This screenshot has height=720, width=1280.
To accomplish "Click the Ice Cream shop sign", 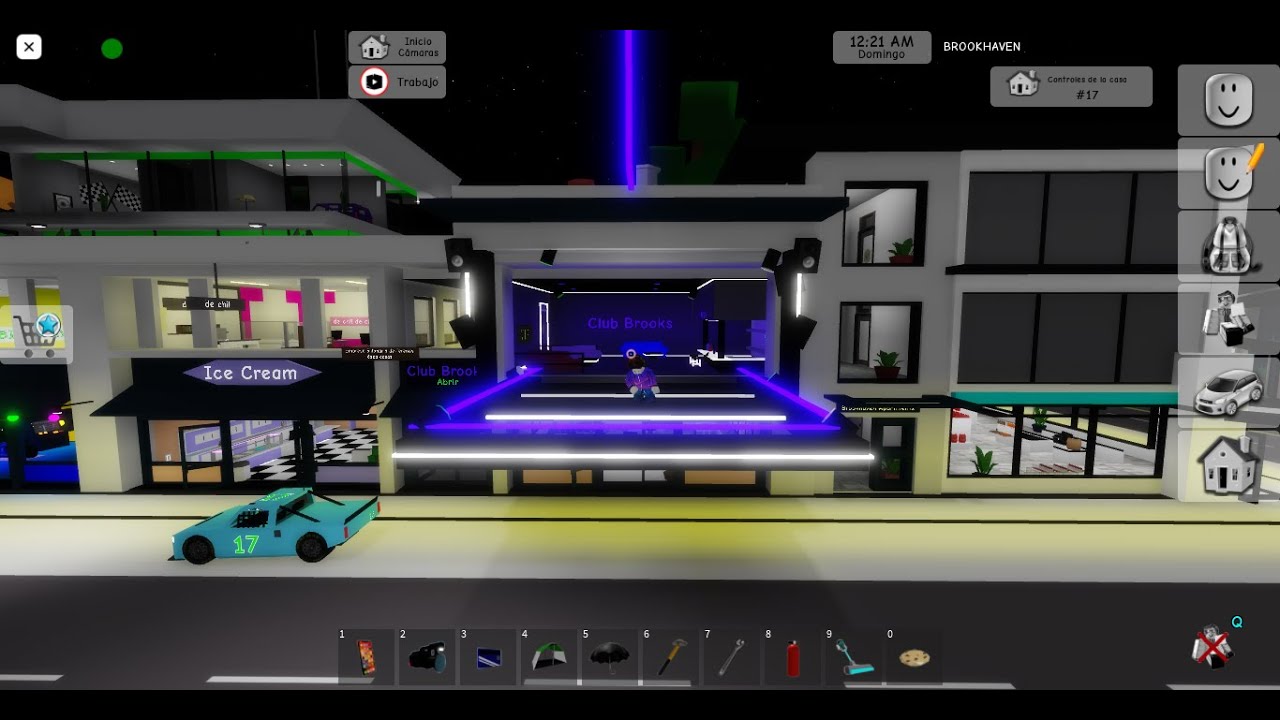I will coord(252,373).
